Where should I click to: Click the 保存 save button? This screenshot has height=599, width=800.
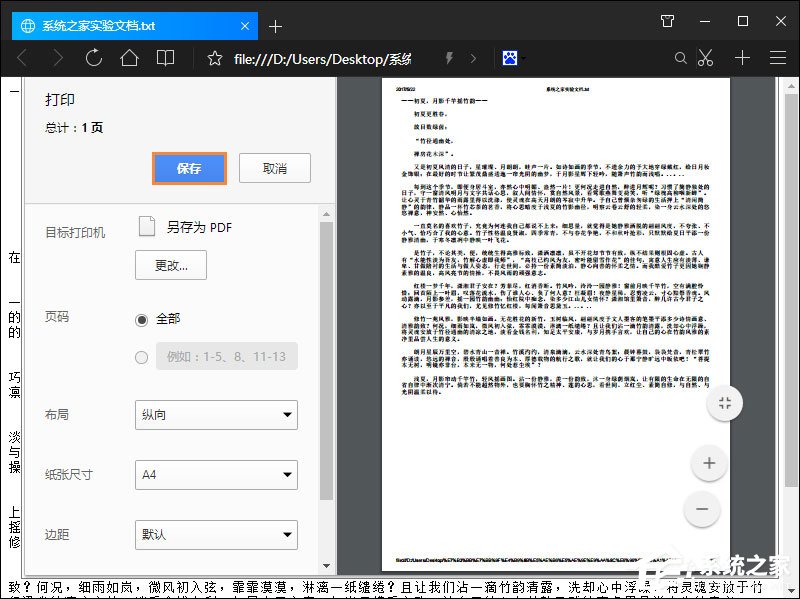(x=189, y=168)
